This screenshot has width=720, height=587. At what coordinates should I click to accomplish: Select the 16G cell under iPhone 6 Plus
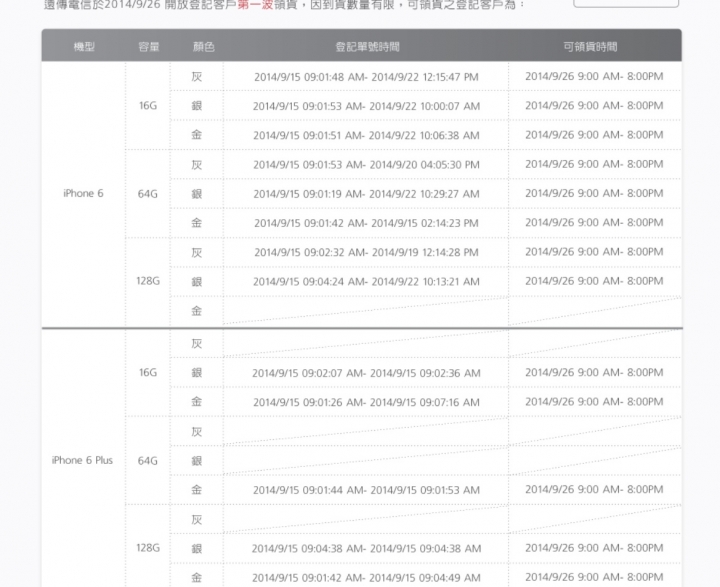pyautogui.click(x=148, y=373)
